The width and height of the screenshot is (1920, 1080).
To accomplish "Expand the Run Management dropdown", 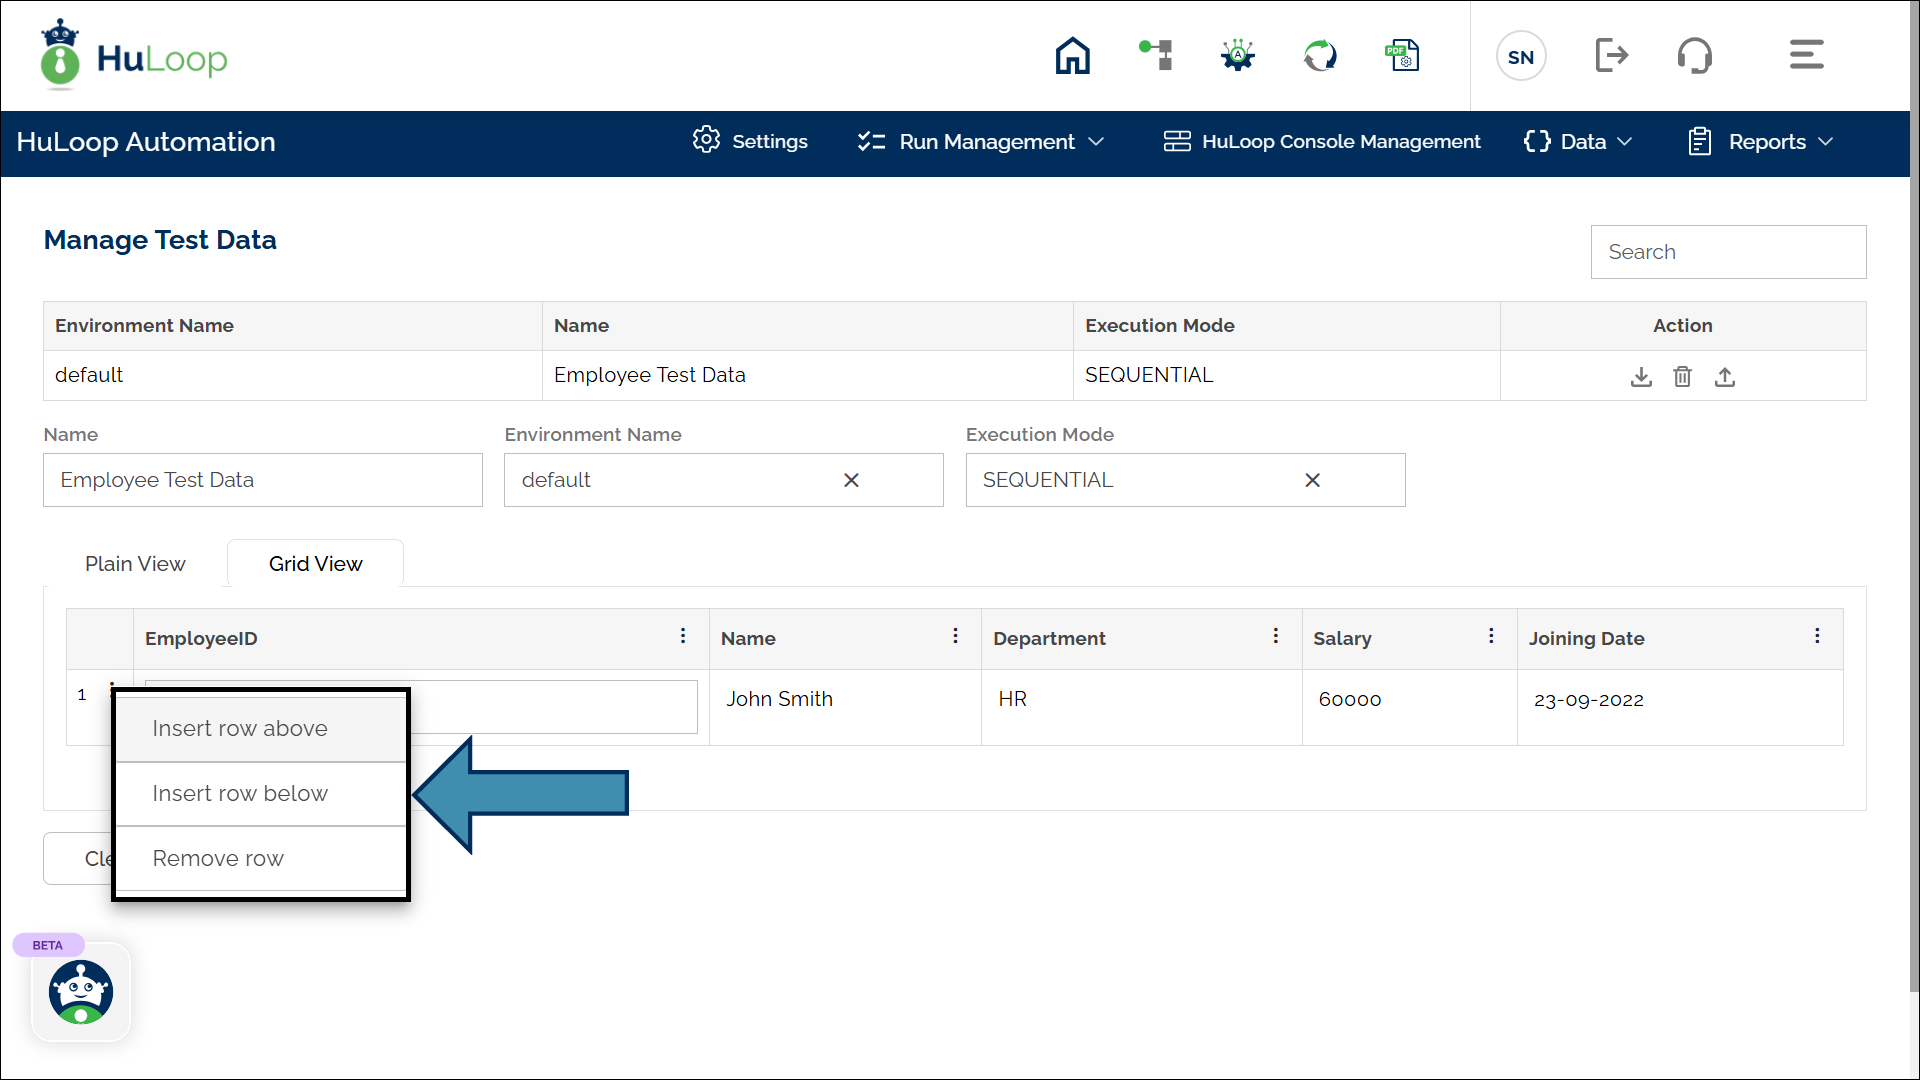I will pos(980,142).
